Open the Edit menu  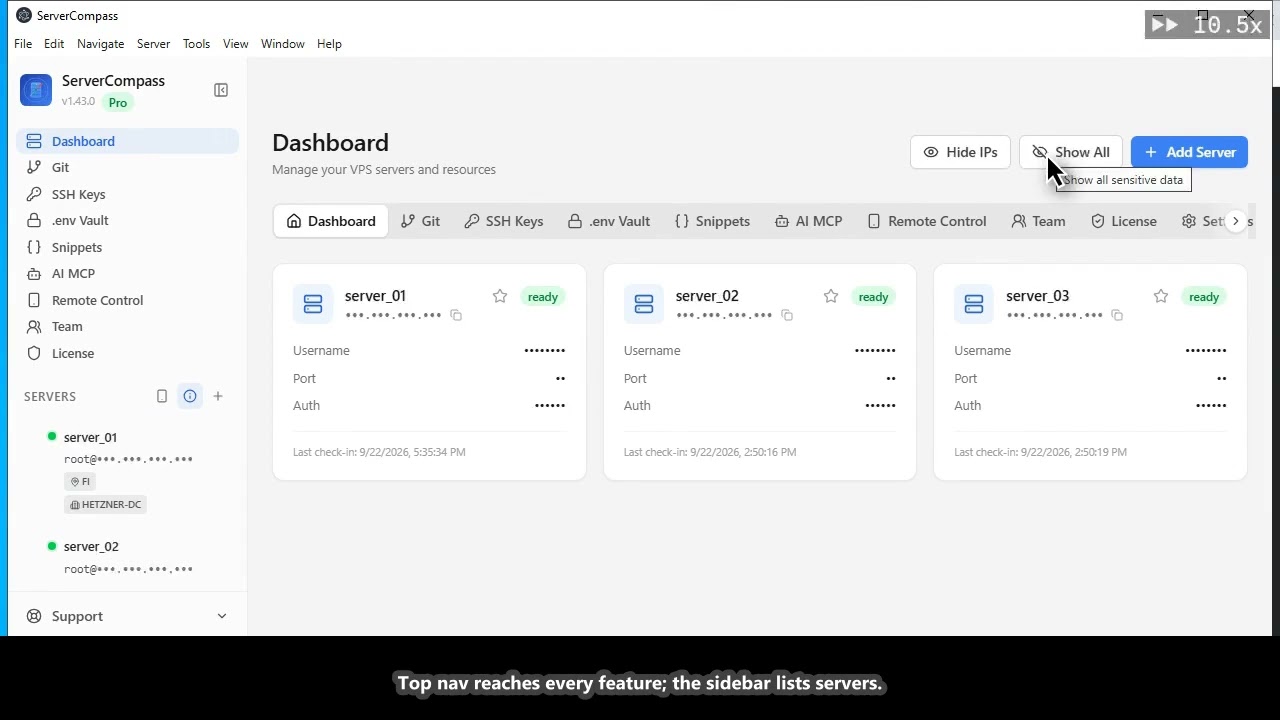coord(54,44)
